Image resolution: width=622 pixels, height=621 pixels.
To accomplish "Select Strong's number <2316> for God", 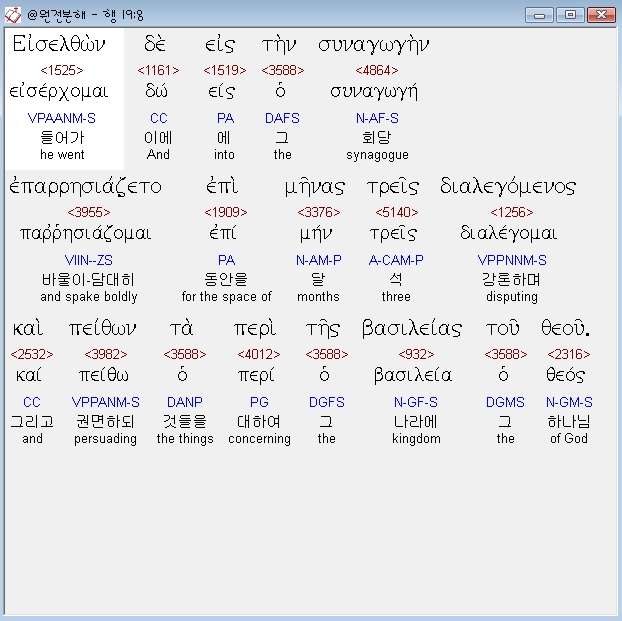I will [x=568, y=354].
